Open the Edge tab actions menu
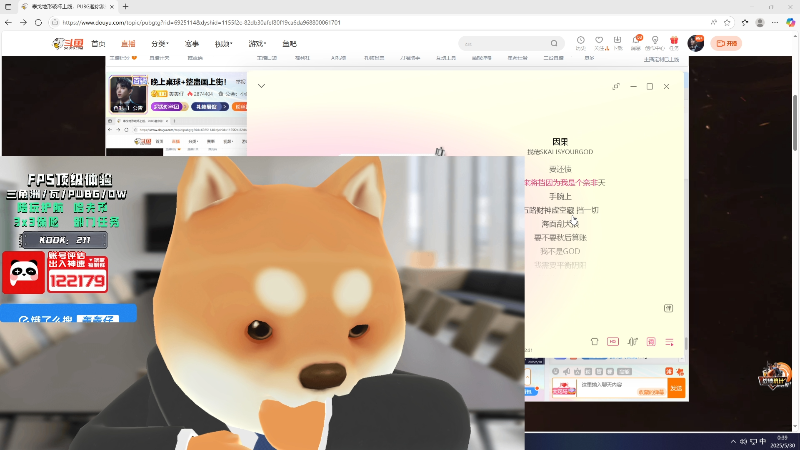800x450 pixels. (8, 7)
